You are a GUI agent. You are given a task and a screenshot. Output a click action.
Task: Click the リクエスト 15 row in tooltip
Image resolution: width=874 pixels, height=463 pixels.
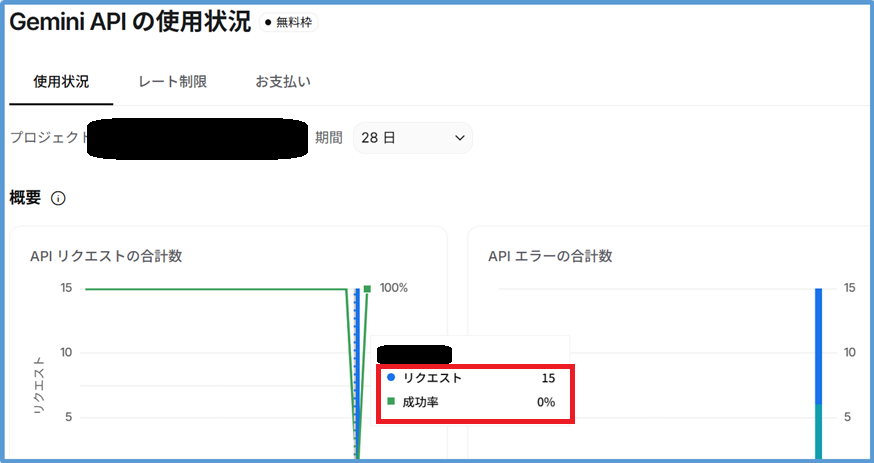[474, 379]
